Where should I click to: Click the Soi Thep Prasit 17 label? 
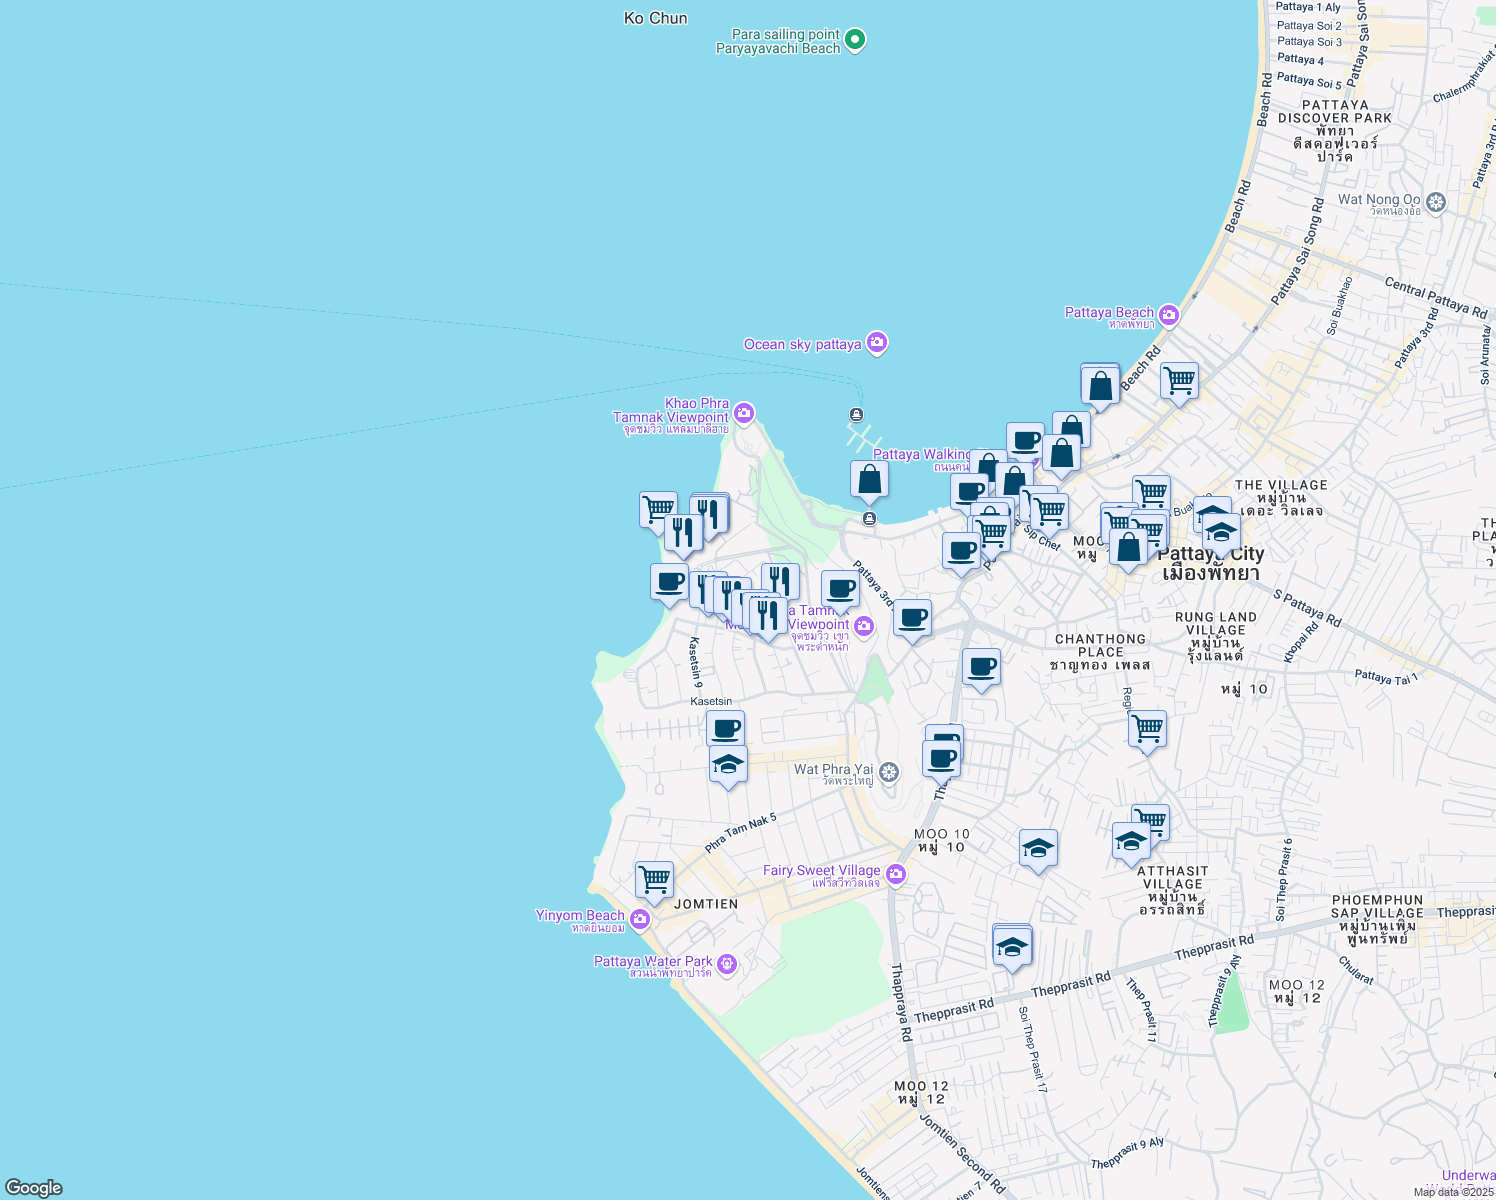[1033, 1048]
